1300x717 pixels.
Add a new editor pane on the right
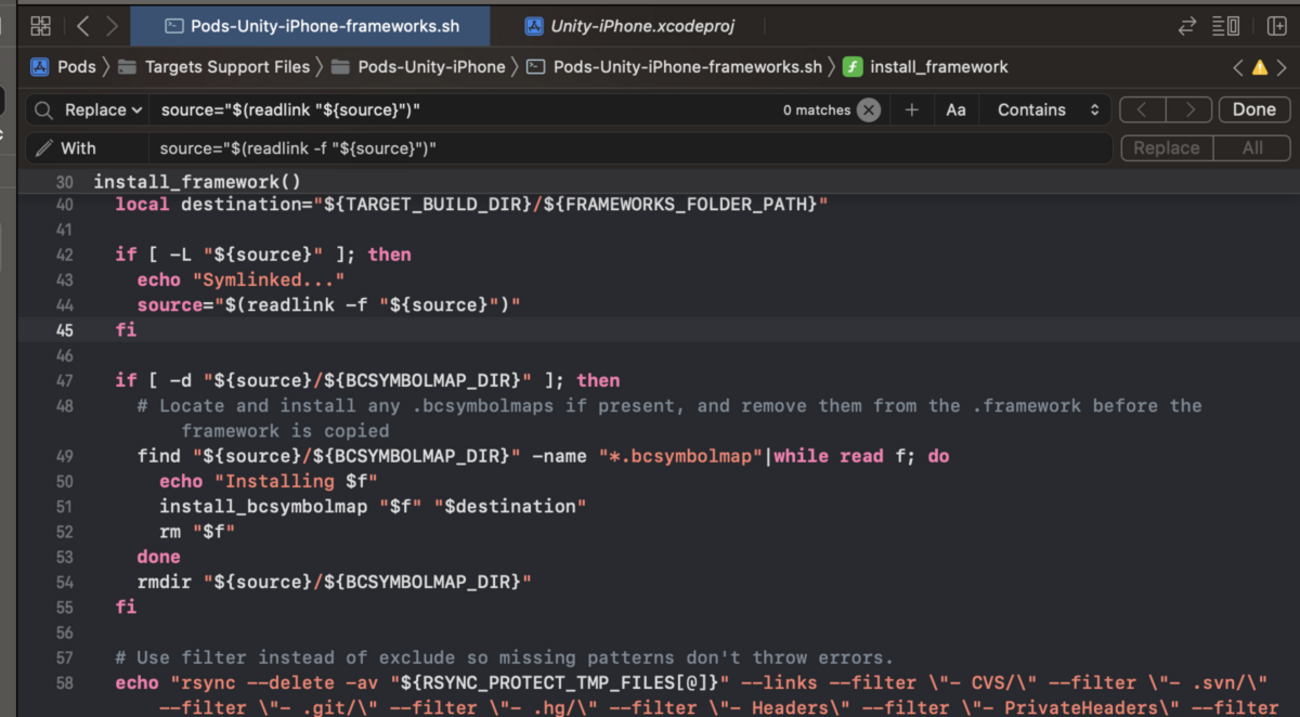point(1277,26)
